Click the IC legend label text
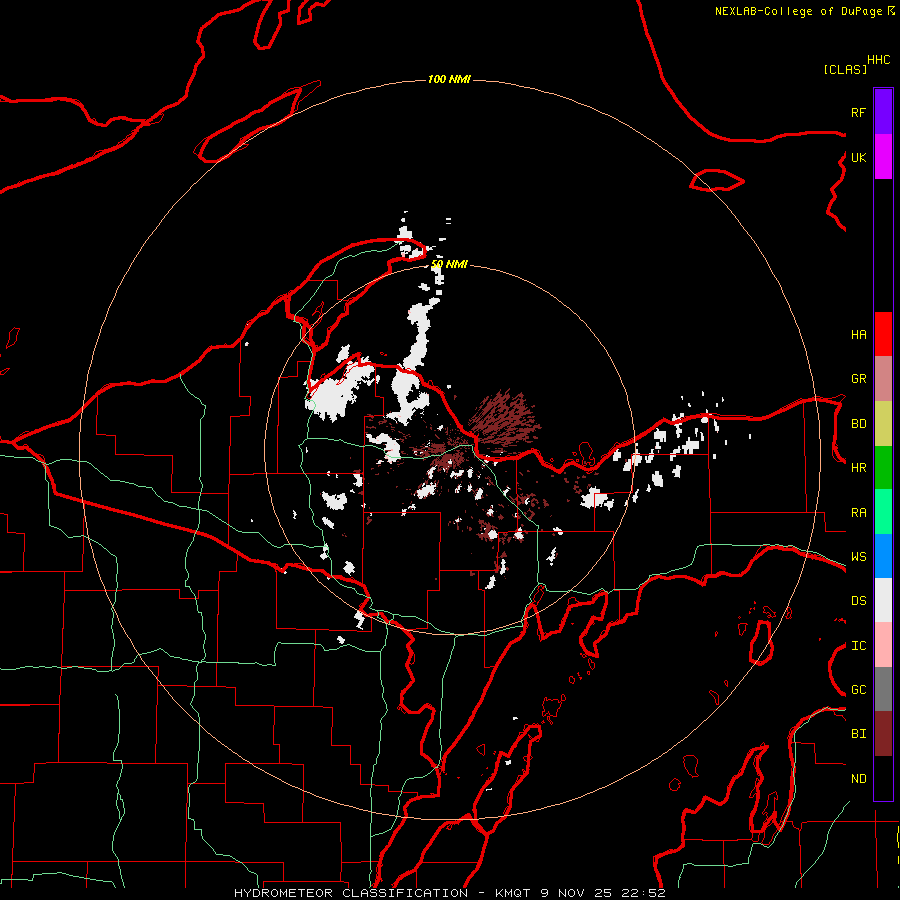Screen dimensions: 900x900 pyautogui.click(x=858, y=646)
